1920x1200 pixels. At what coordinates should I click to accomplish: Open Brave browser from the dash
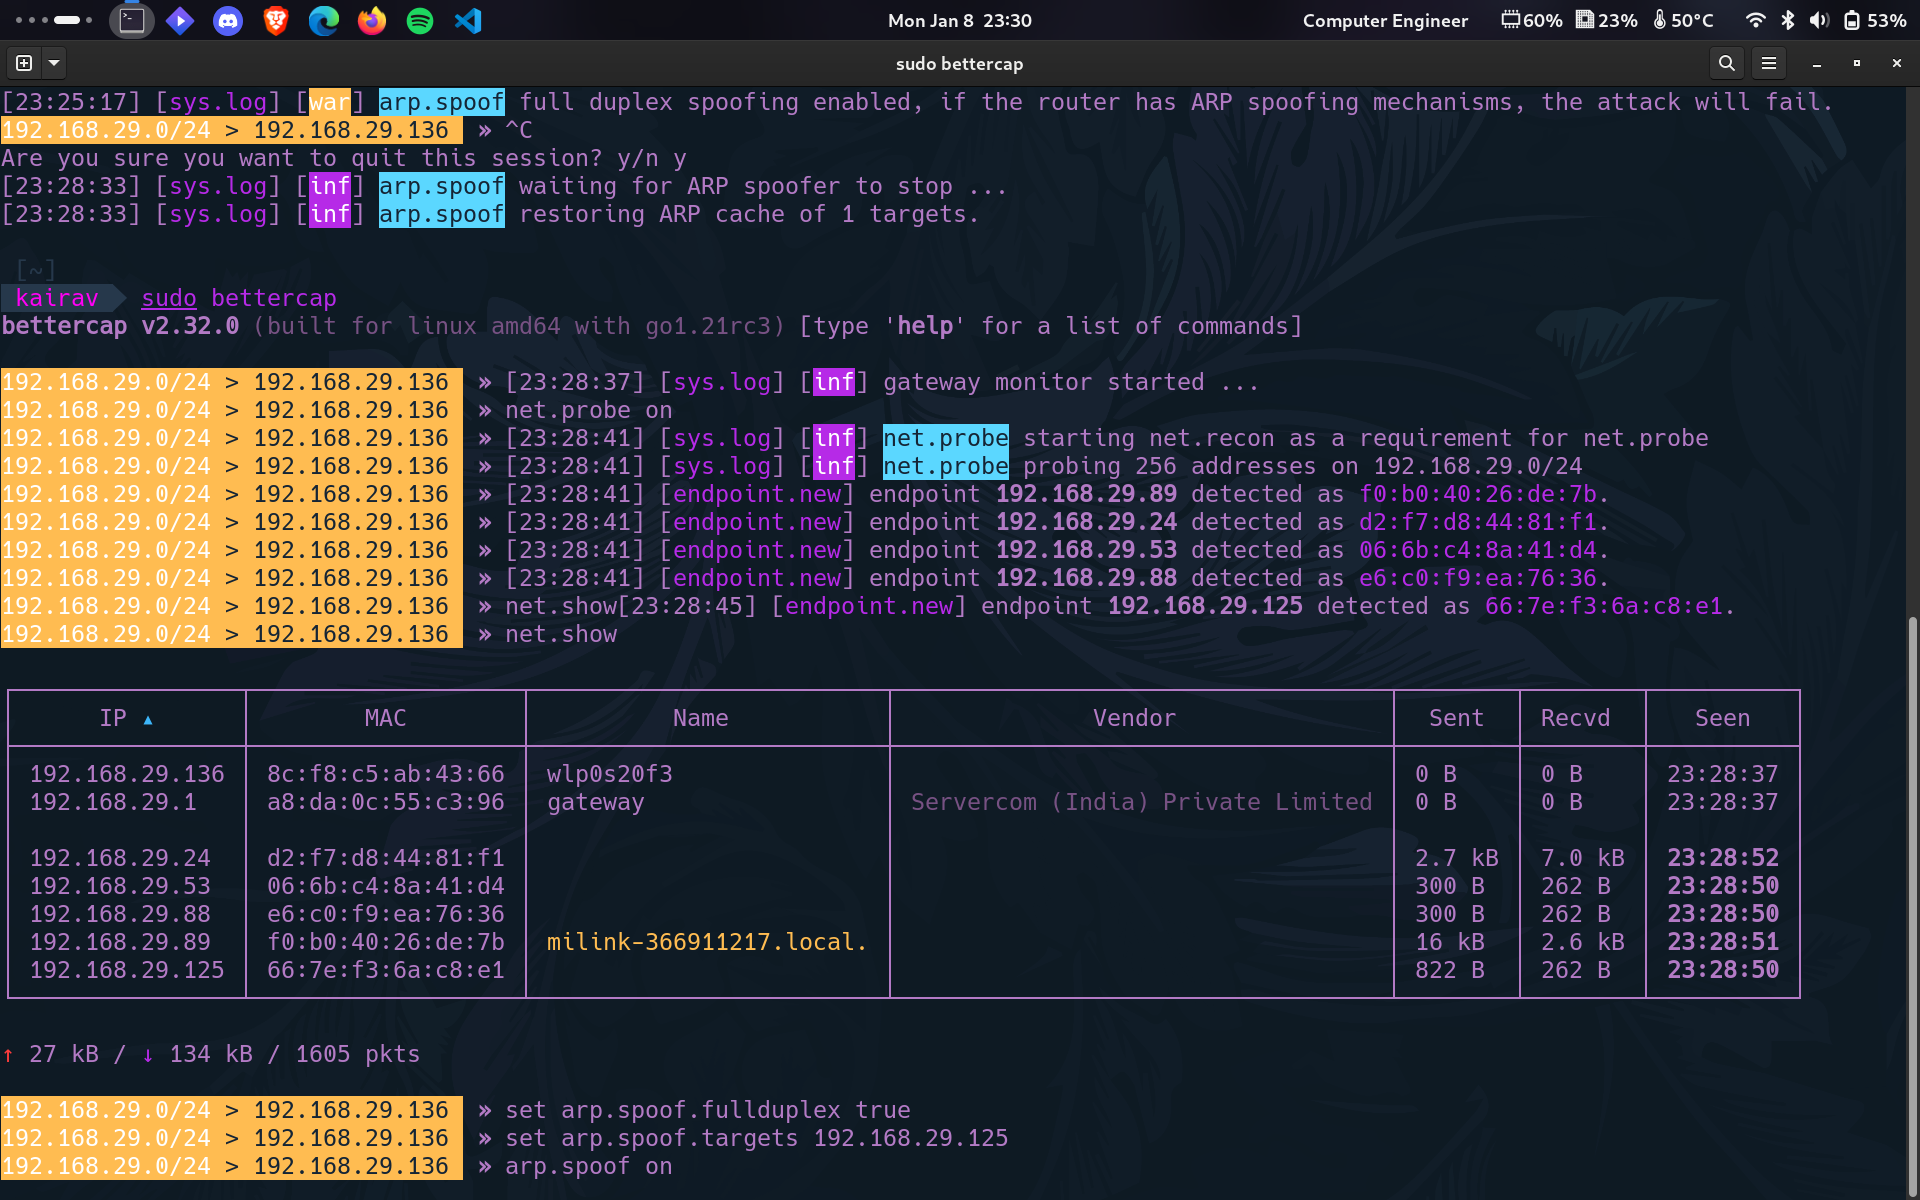click(x=276, y=20)
